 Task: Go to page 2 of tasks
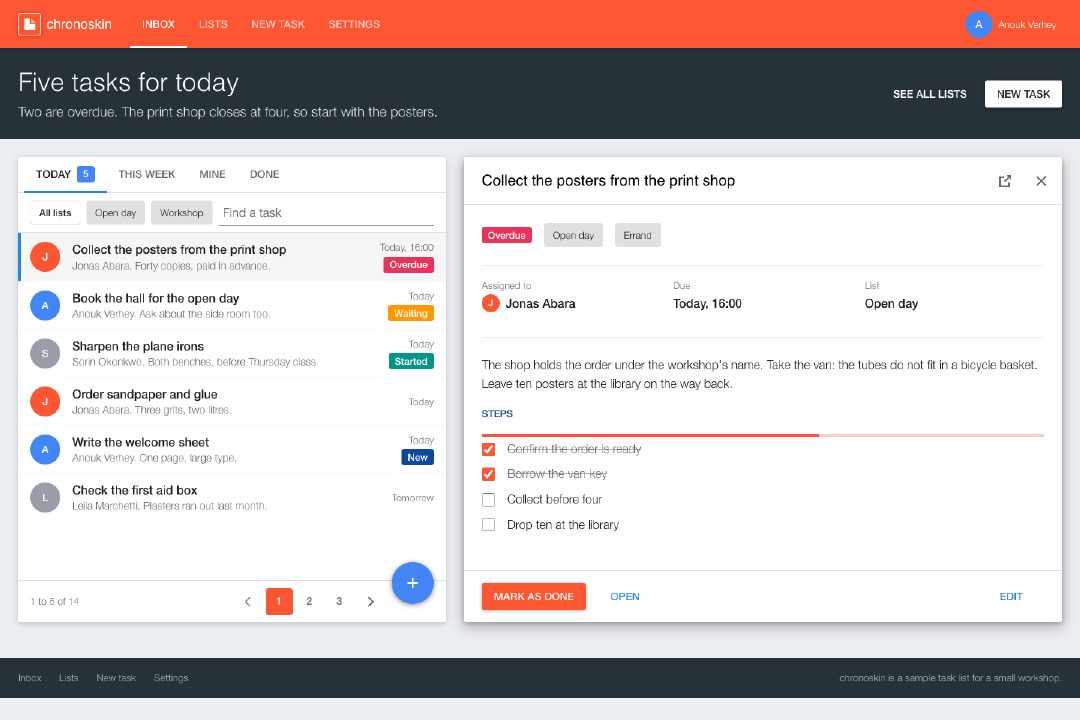click(309, 601)
